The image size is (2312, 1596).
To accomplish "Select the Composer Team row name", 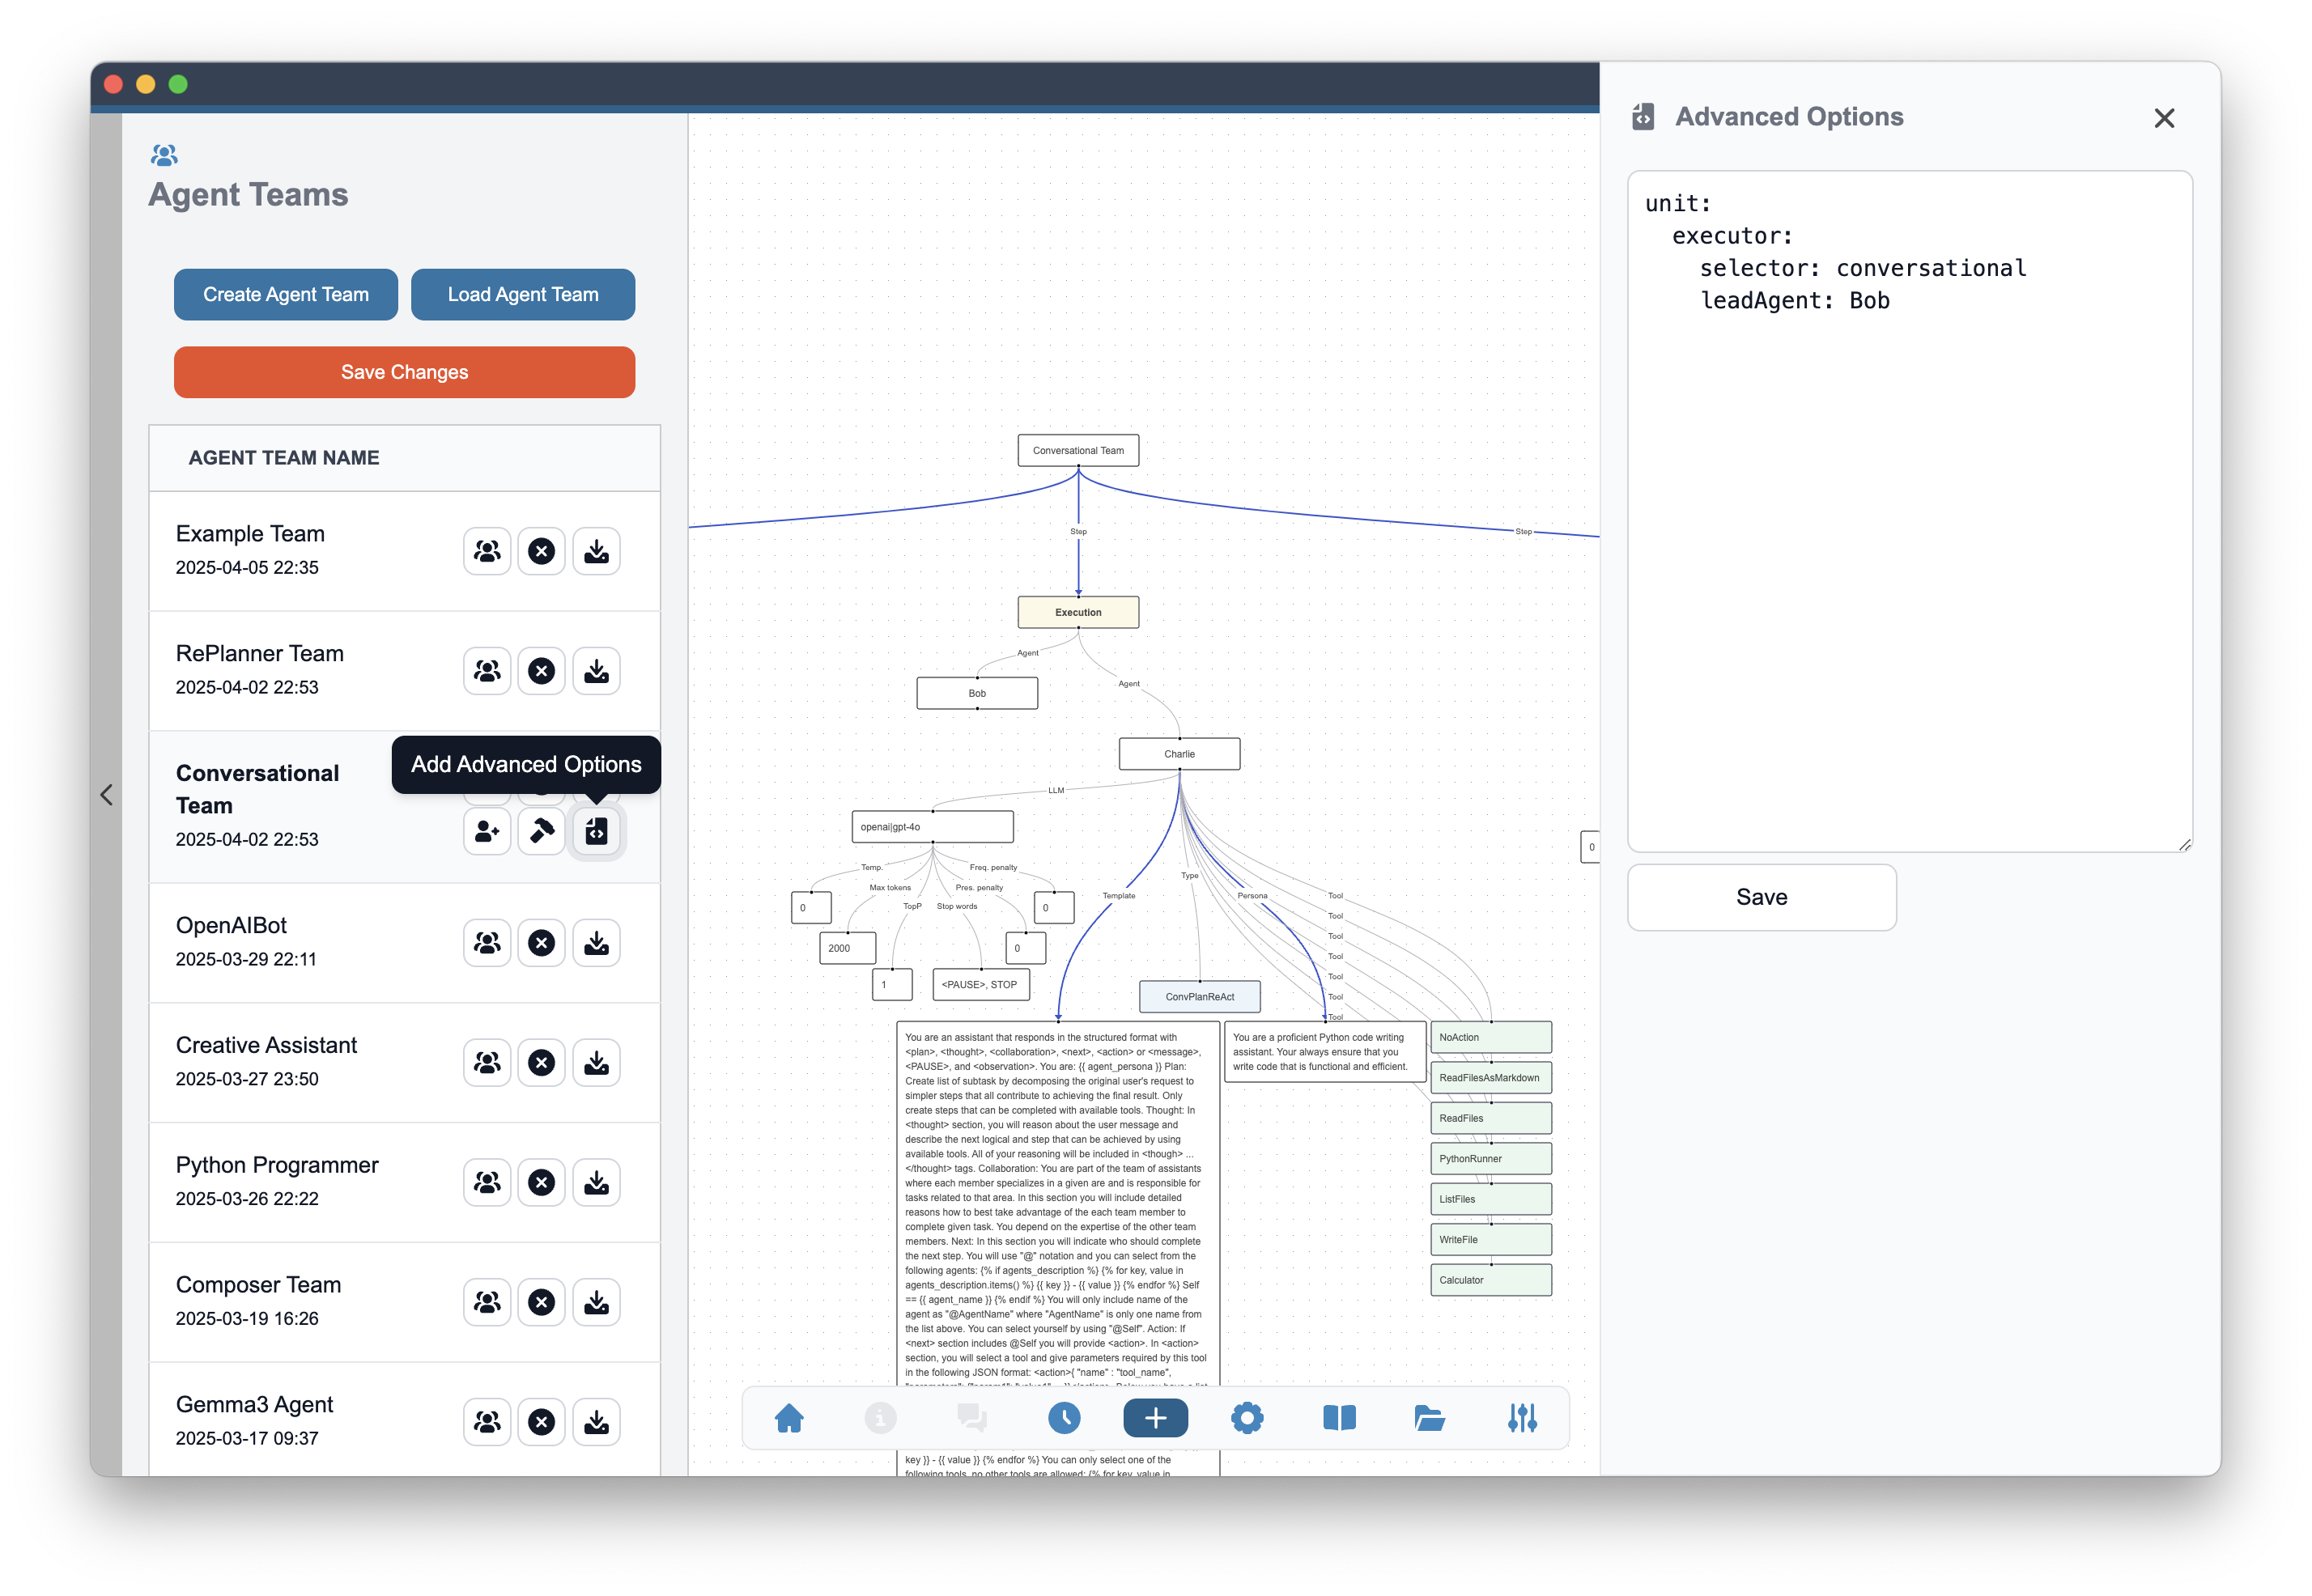I will click(x=258, y=1285).
